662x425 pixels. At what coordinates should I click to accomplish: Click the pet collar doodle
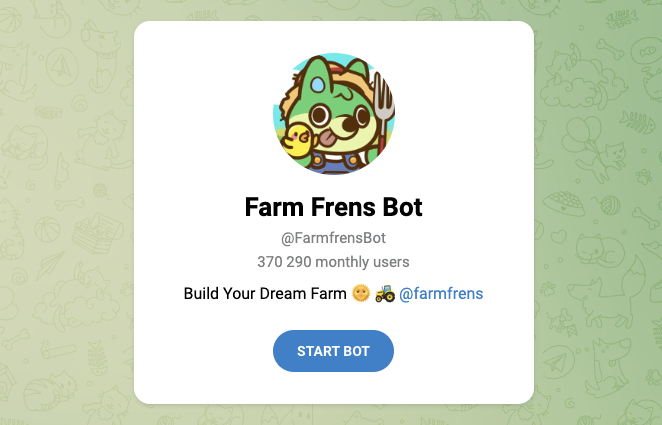click(48, 112)
